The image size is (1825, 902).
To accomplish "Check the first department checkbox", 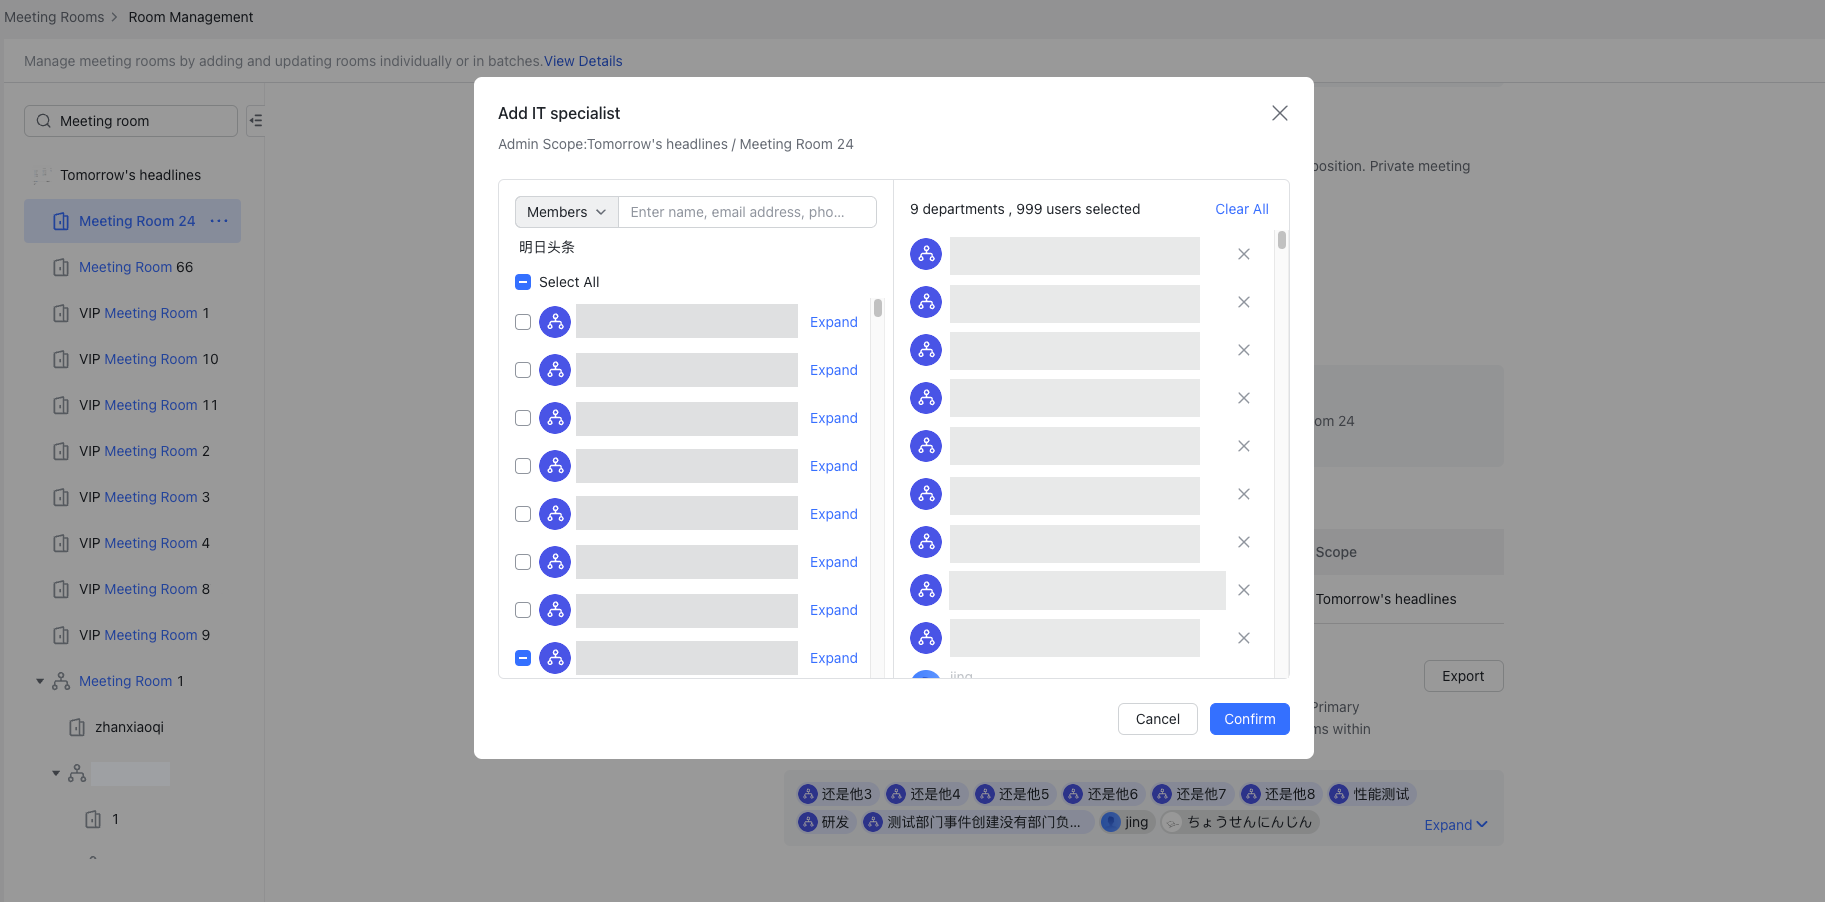I will 523,322.
